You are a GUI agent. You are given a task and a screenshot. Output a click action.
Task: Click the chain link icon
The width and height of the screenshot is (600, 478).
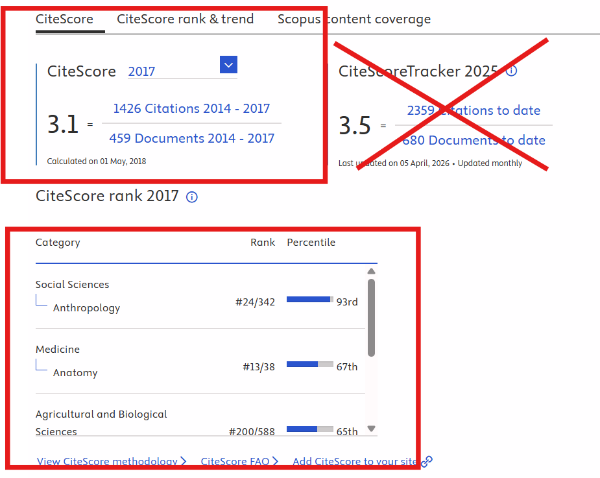click(x=427, y=462)
